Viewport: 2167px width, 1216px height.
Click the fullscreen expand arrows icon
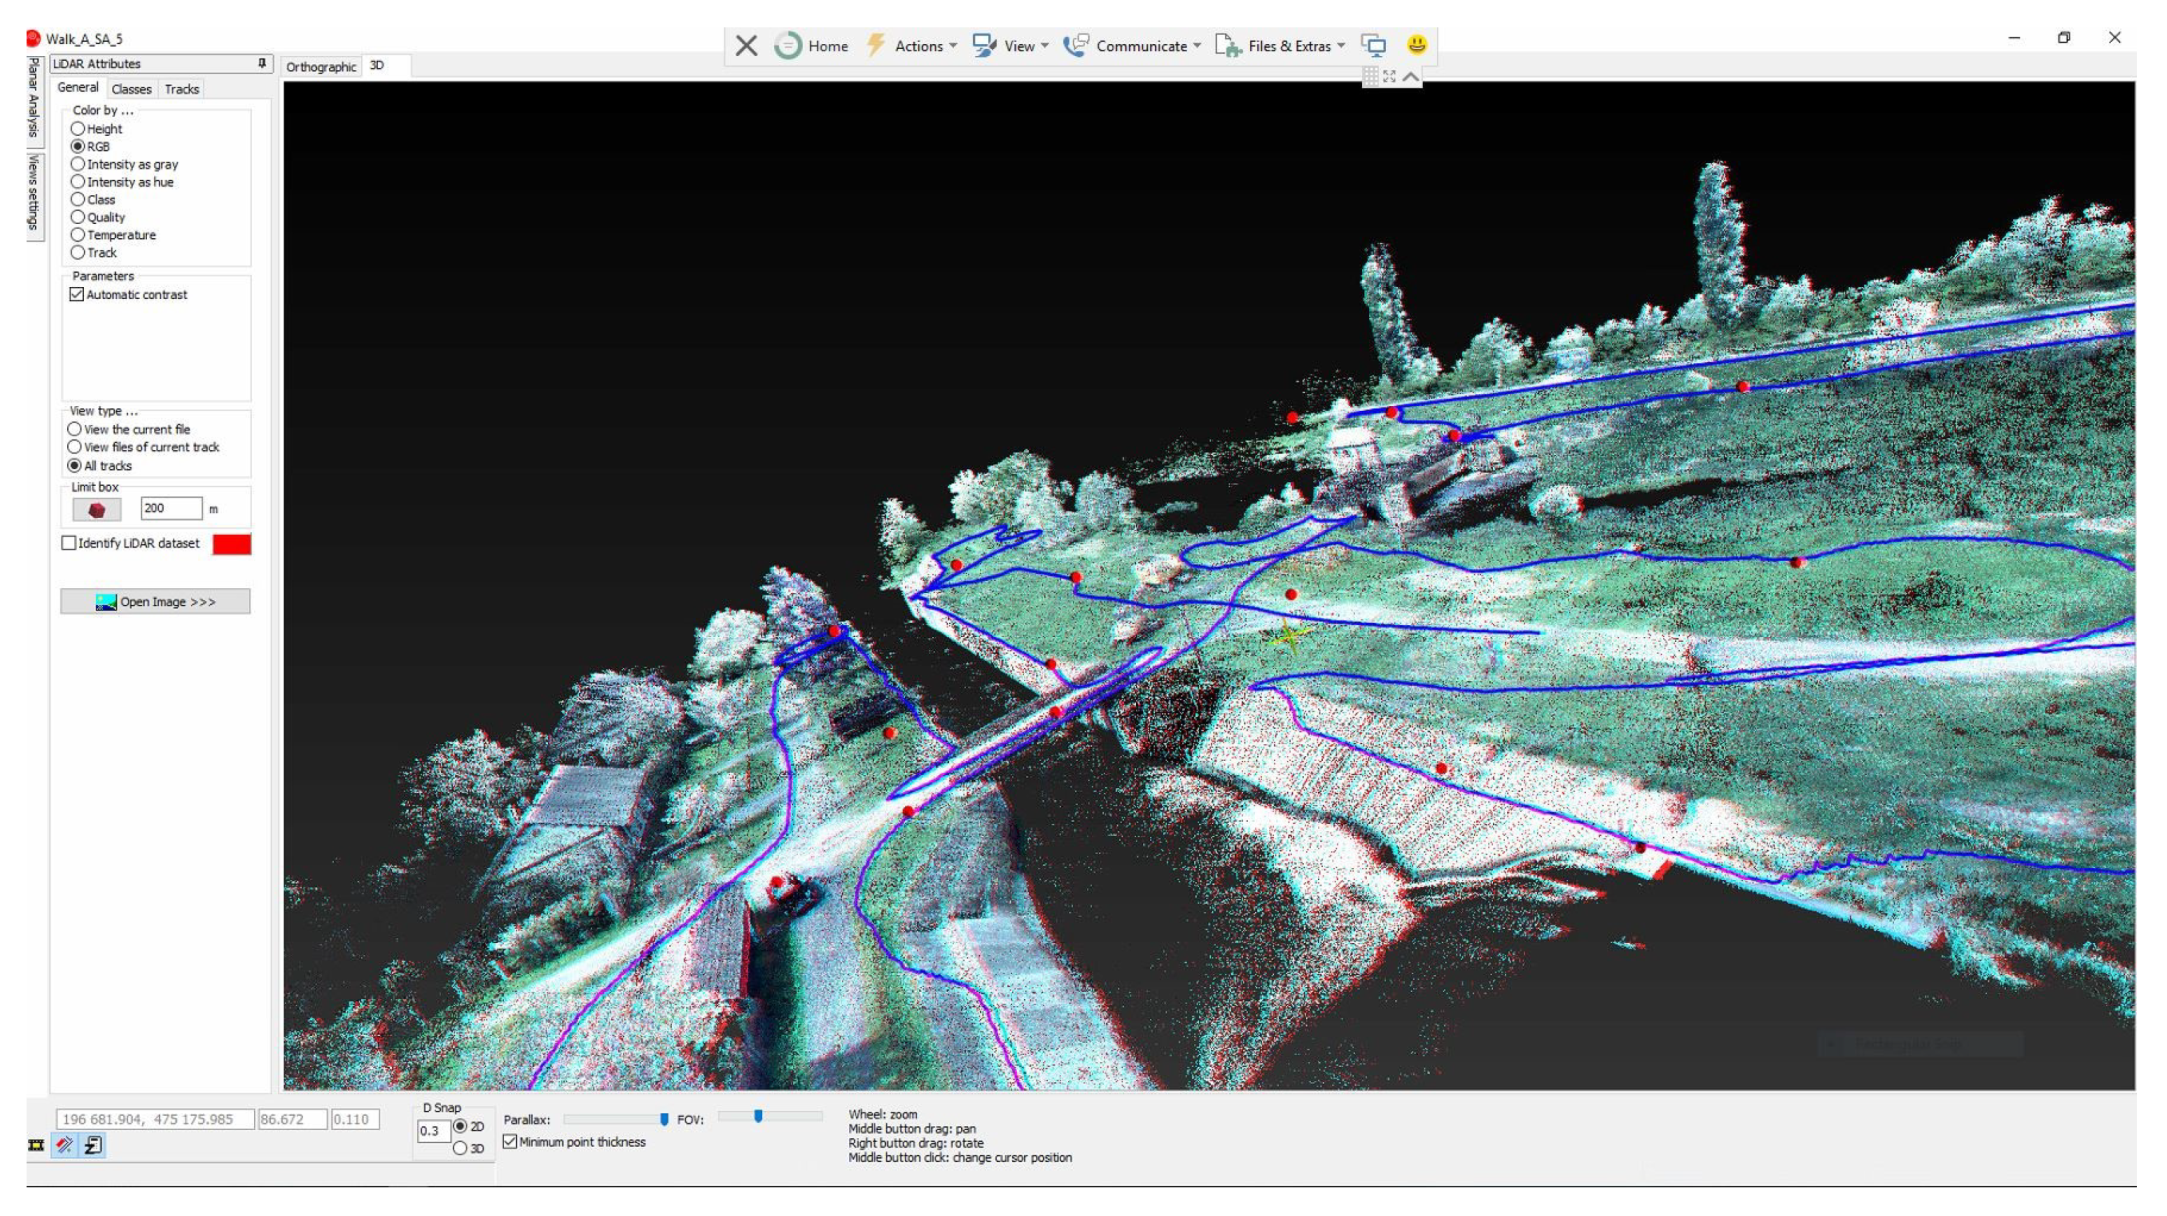1389,77
